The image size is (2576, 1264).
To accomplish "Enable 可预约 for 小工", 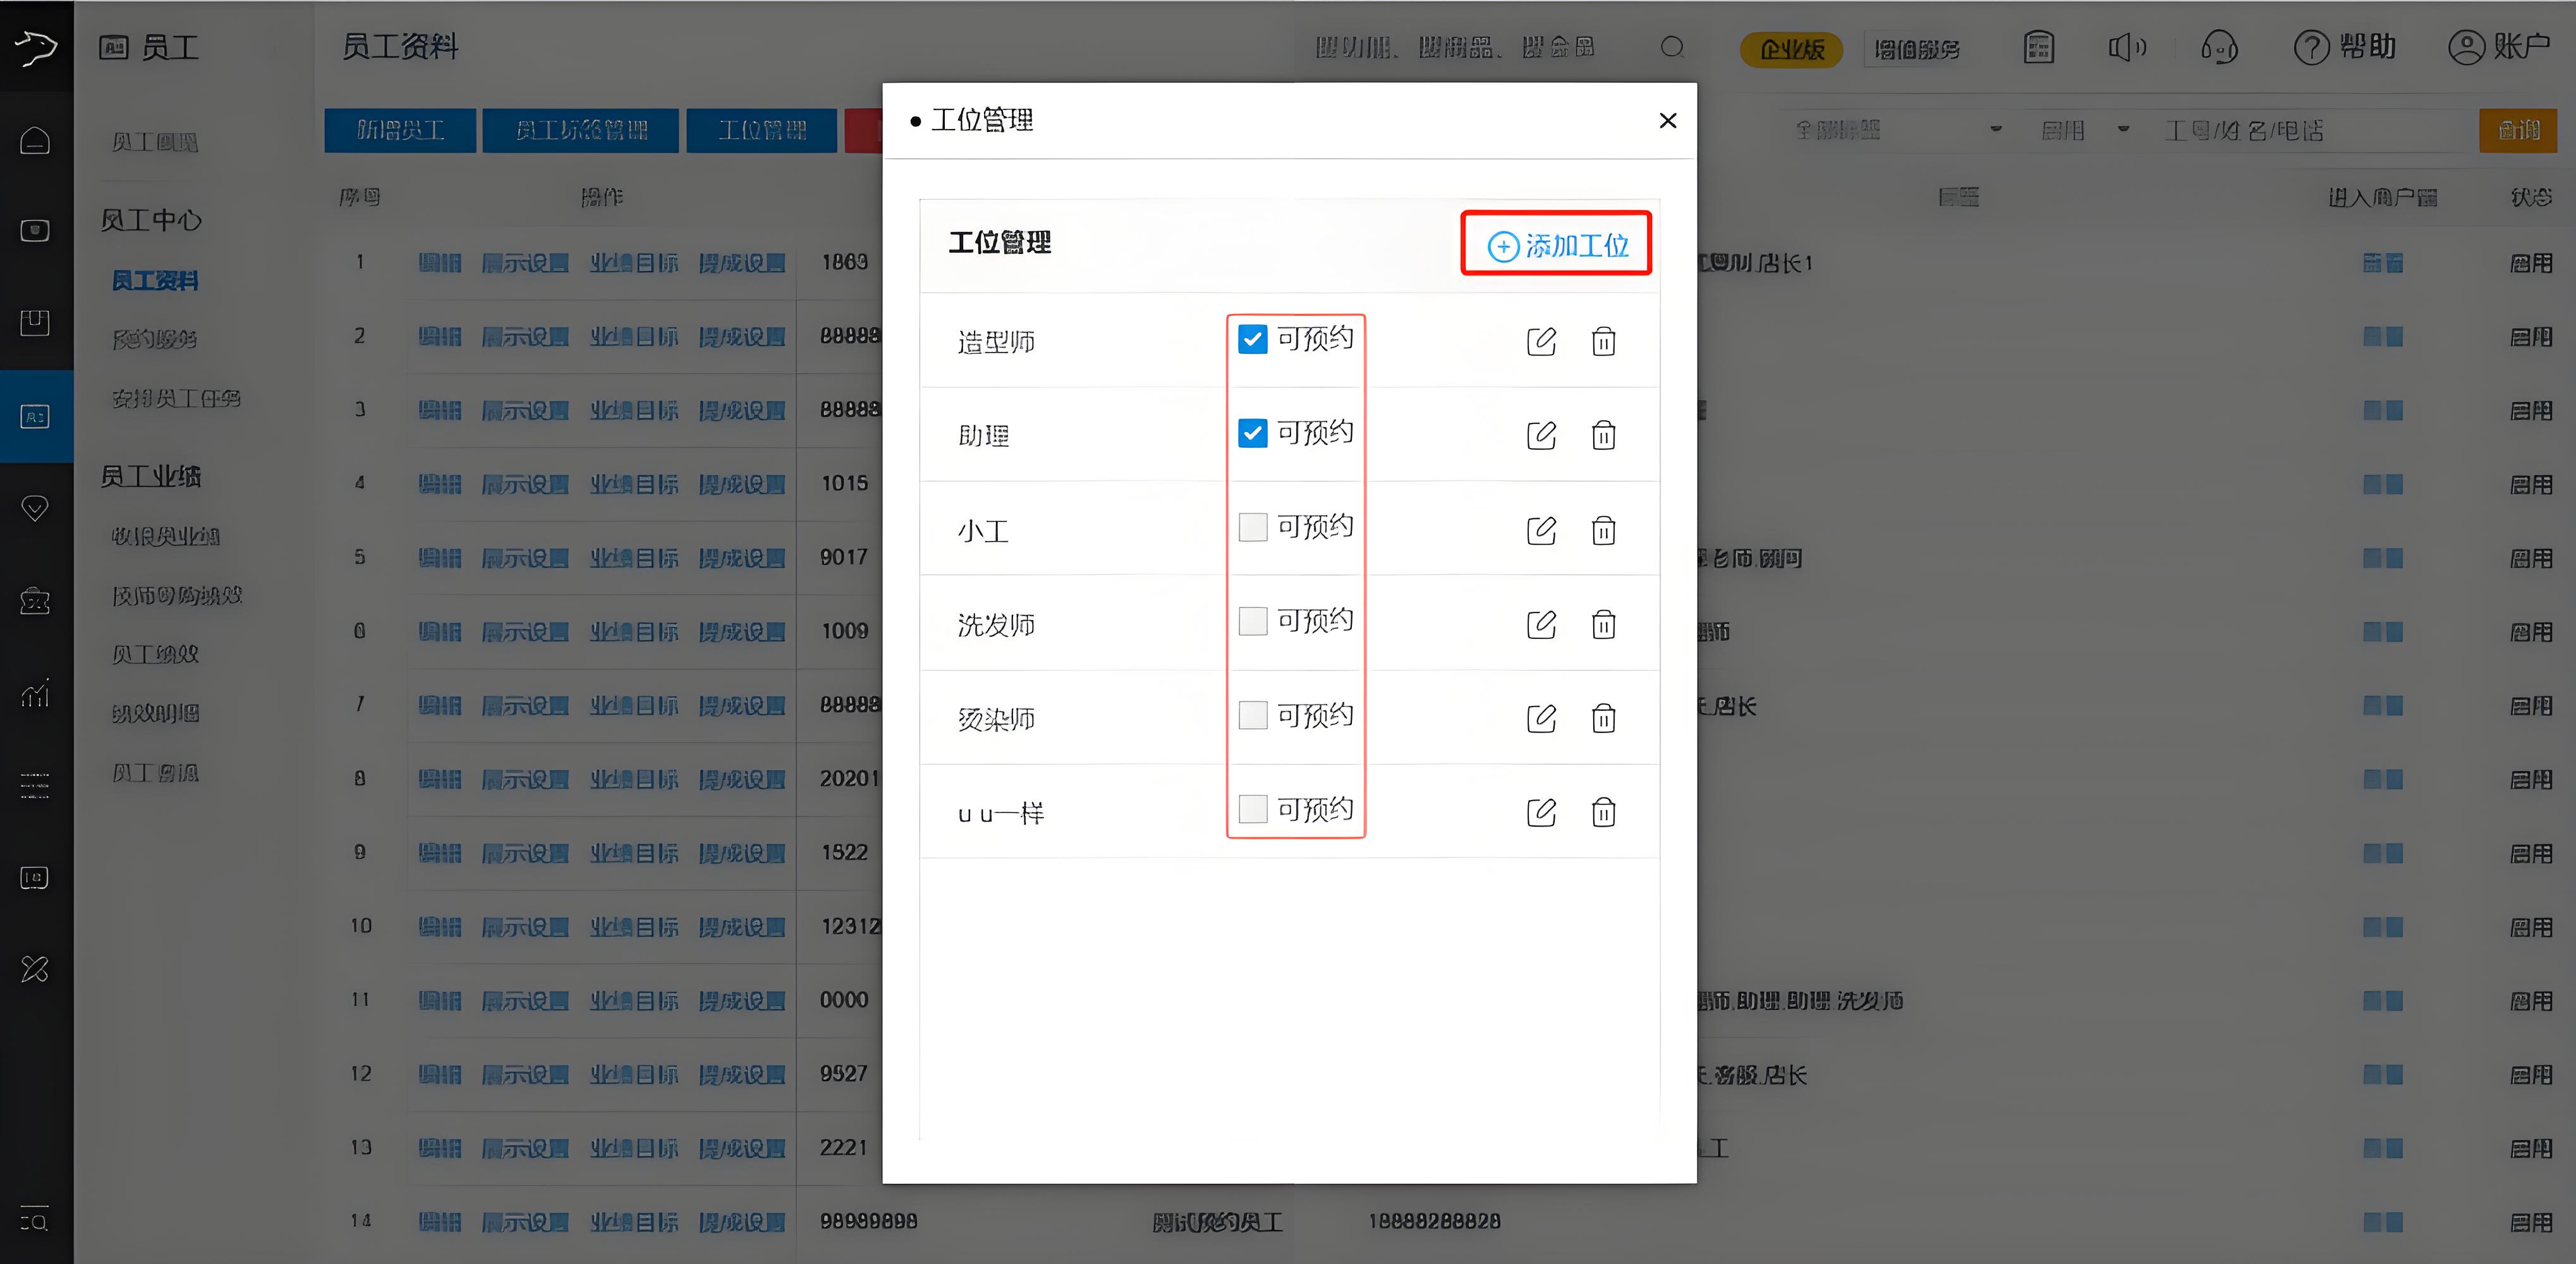I will (x=1252, y=527).
